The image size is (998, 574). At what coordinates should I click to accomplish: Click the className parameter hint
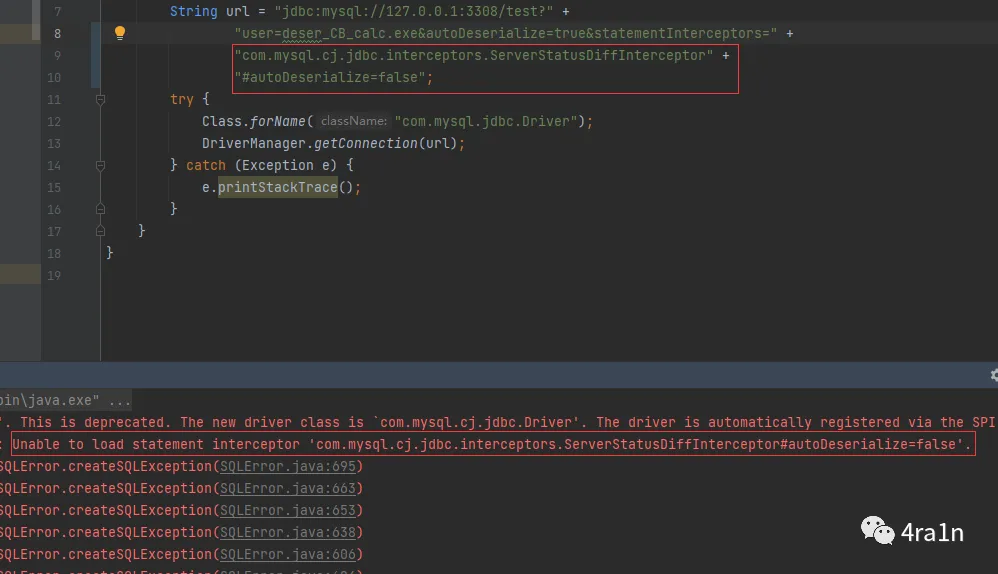click(353, 122)
